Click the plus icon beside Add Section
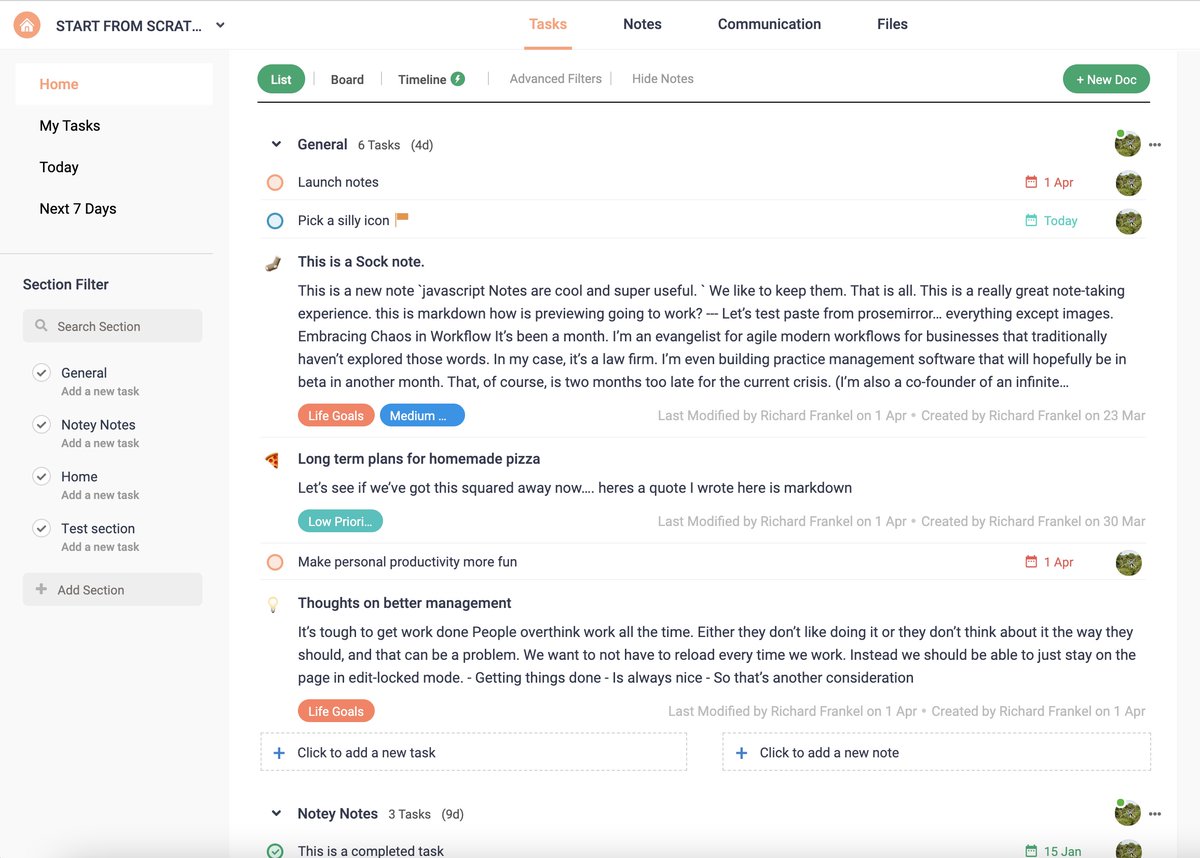This screenshot has height=858, width=1200. click(39, 589)
